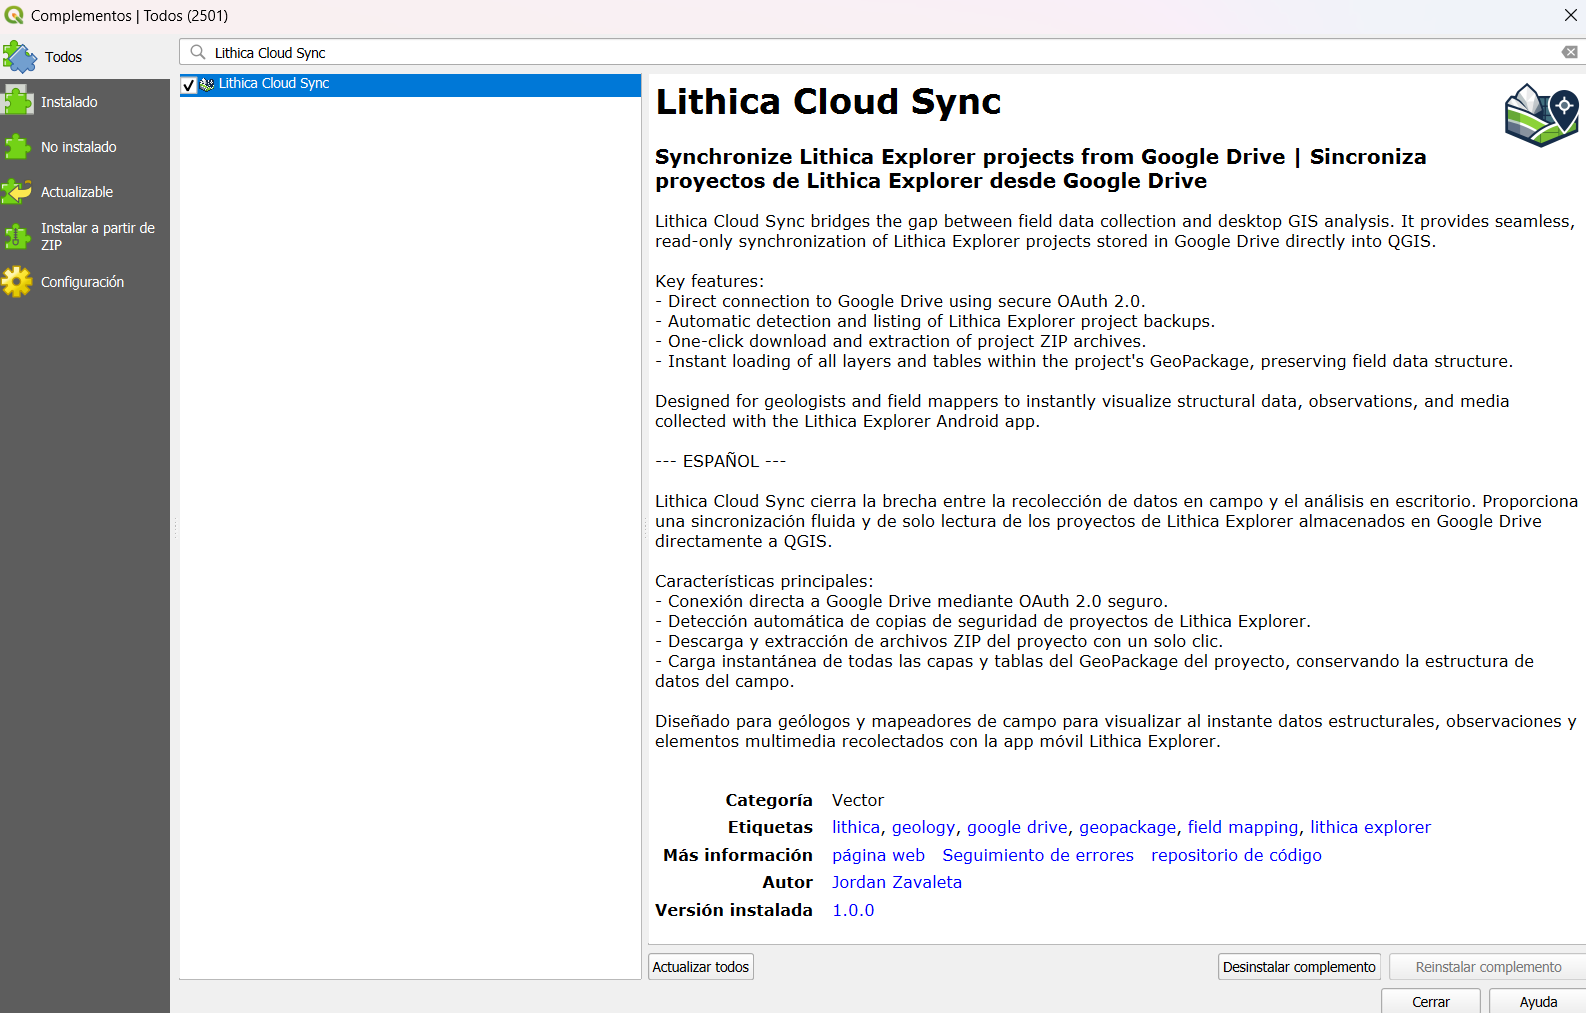Click installed version 1.0.0 link
This screenshot has height=1013, width=1586.
point(853,910)
